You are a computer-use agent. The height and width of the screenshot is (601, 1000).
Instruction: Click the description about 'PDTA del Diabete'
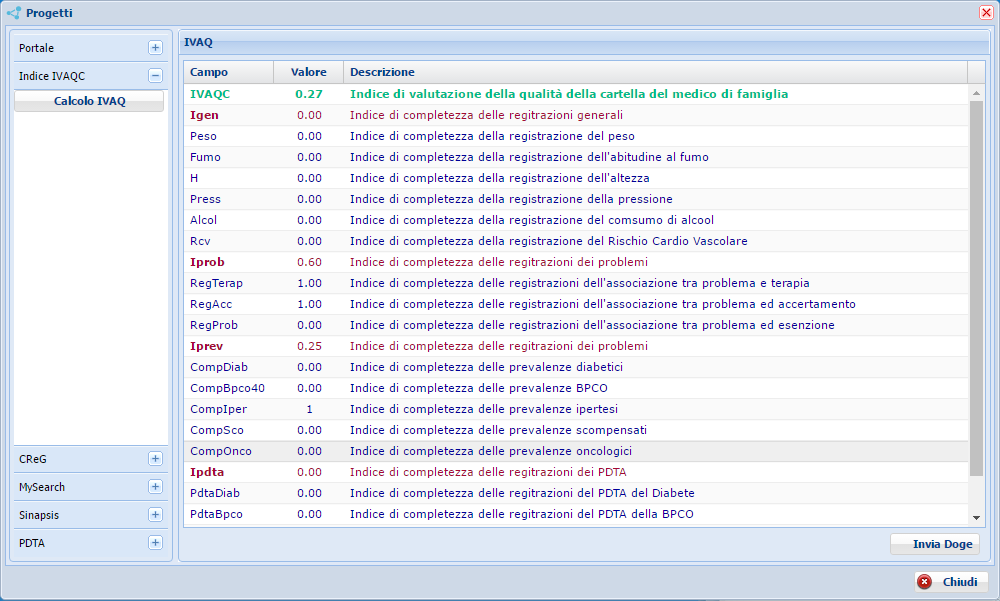tap(522, 493)
